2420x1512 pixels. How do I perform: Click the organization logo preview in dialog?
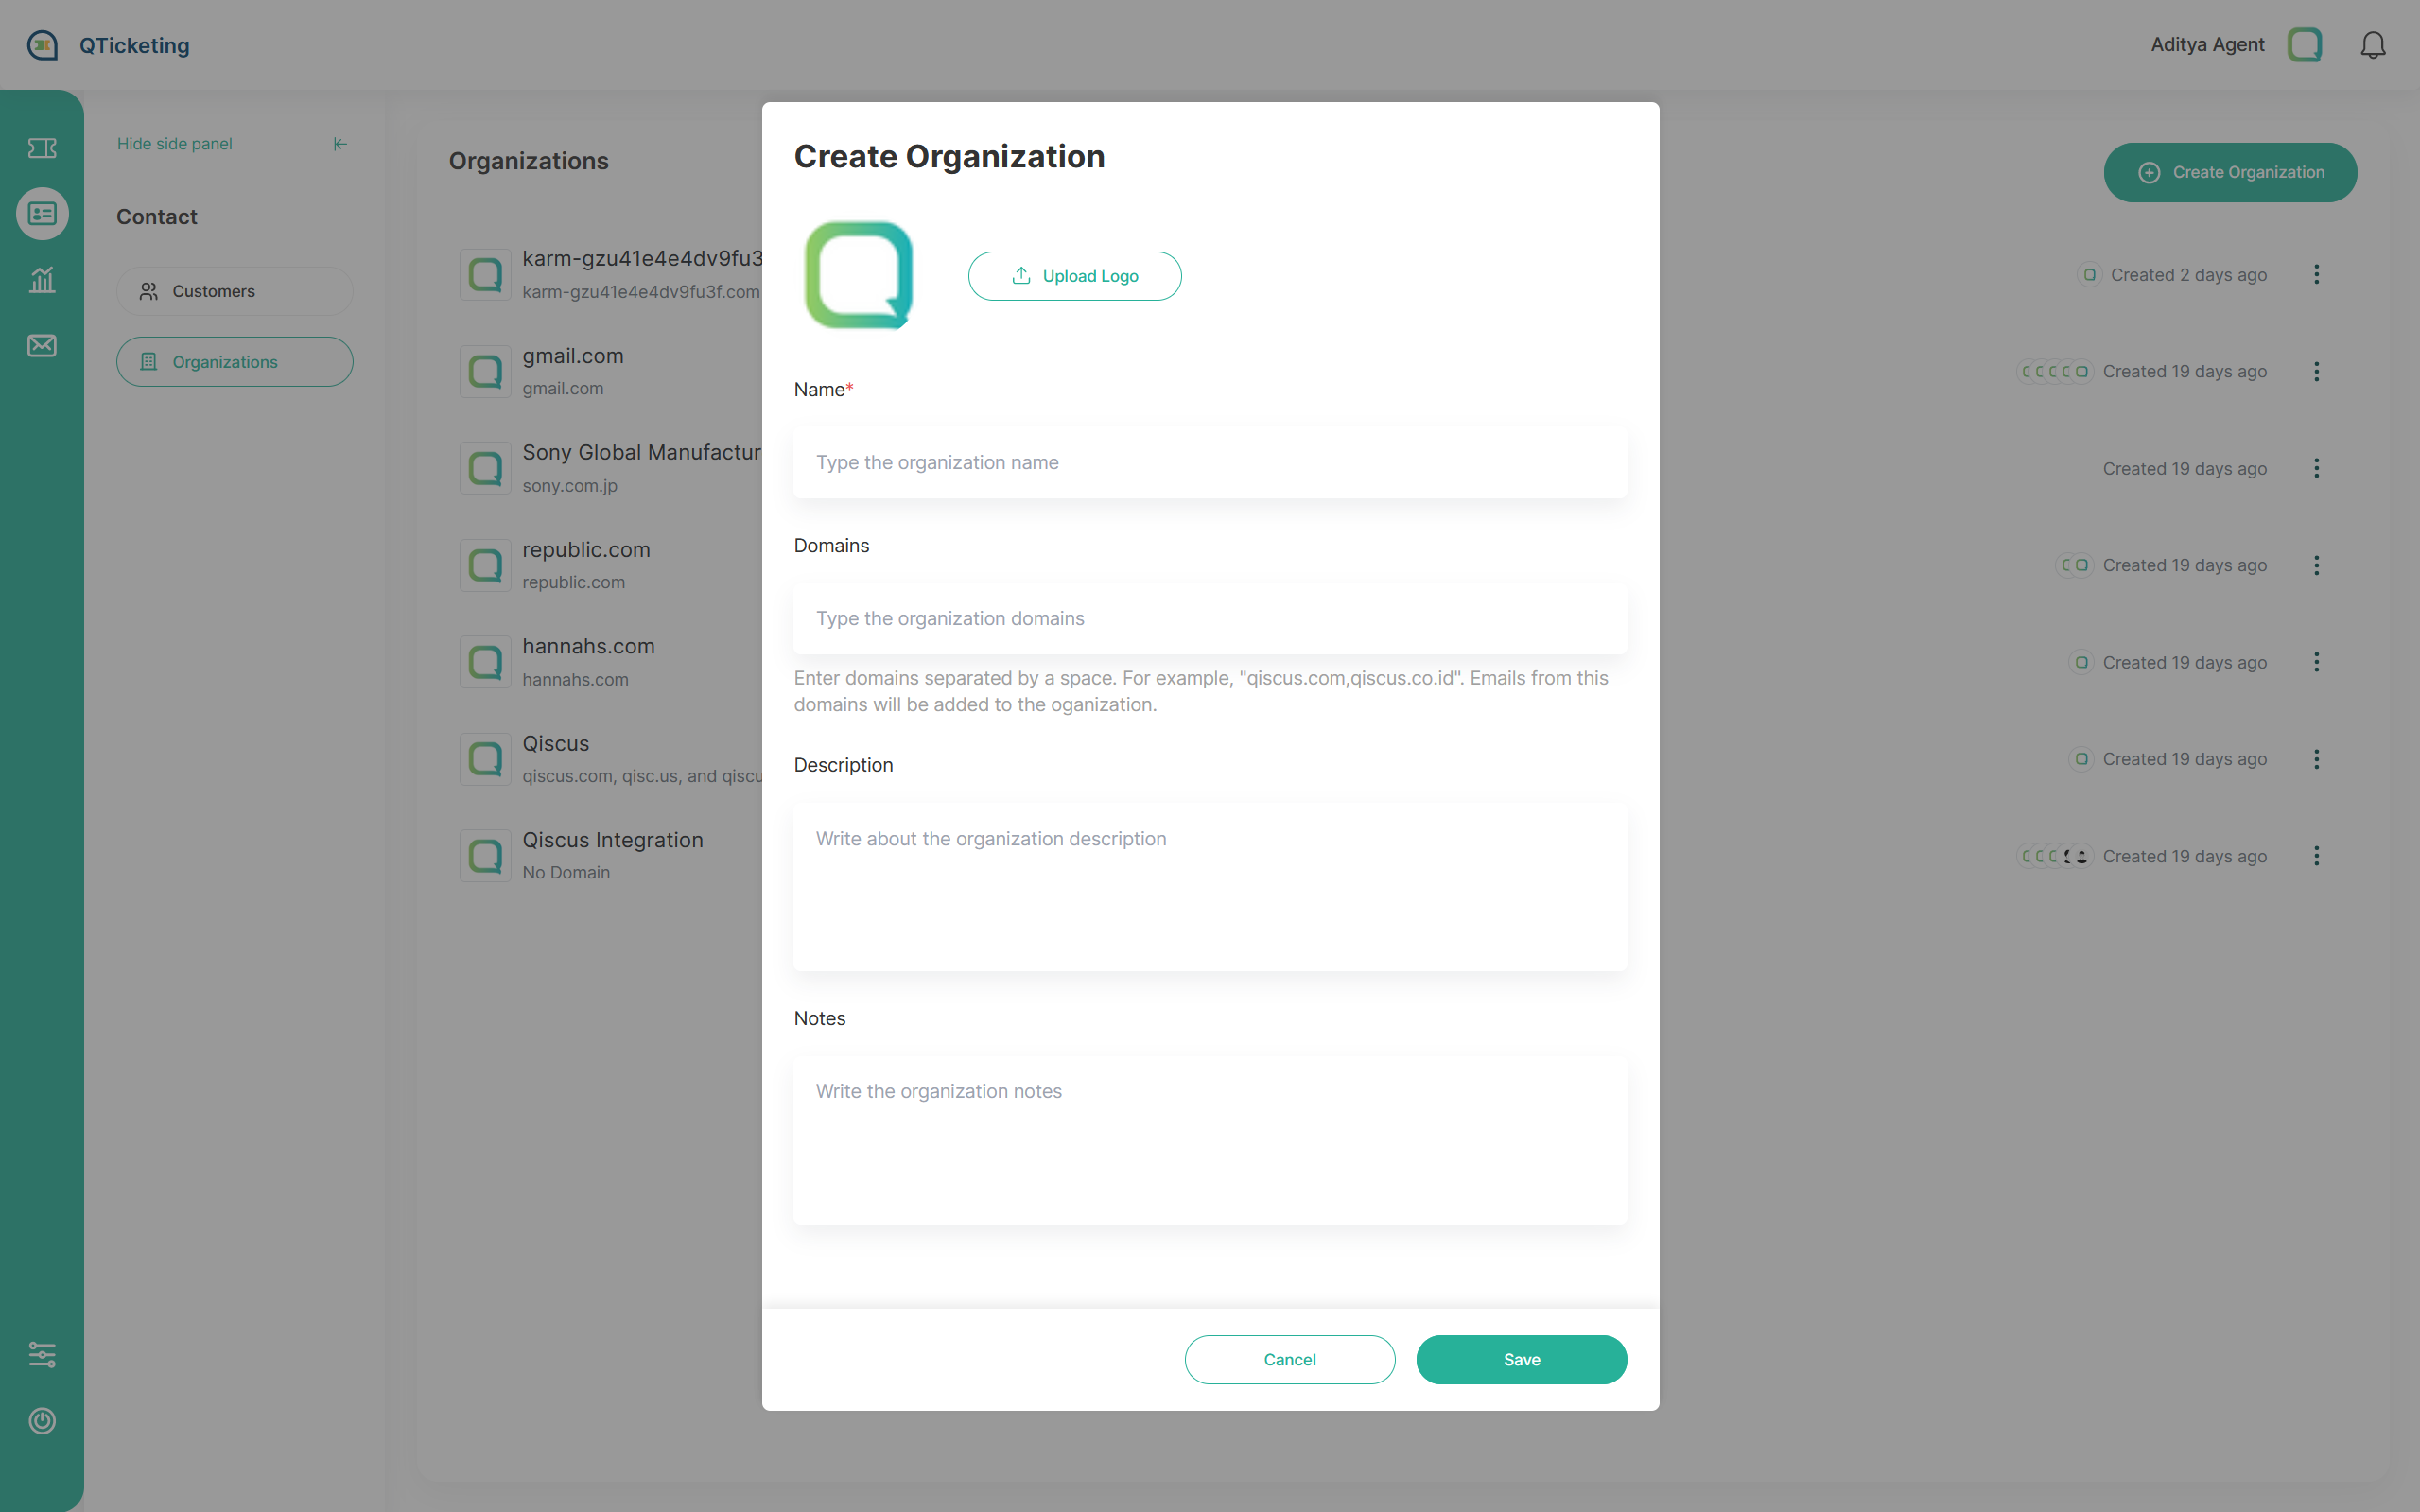859,275
